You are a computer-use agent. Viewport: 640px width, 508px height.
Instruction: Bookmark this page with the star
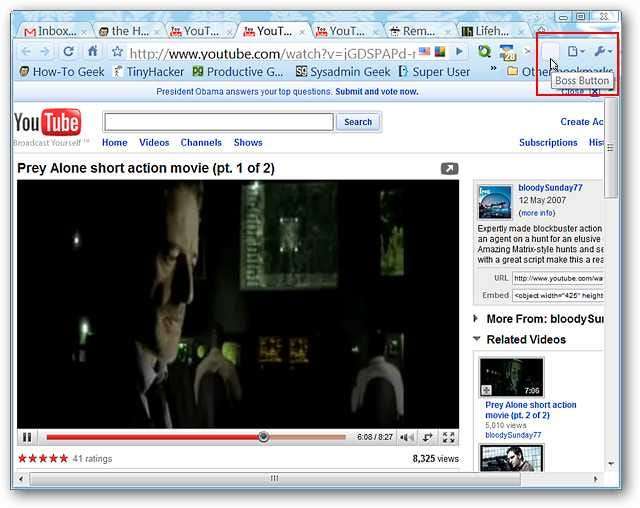[x=118, y=52]
